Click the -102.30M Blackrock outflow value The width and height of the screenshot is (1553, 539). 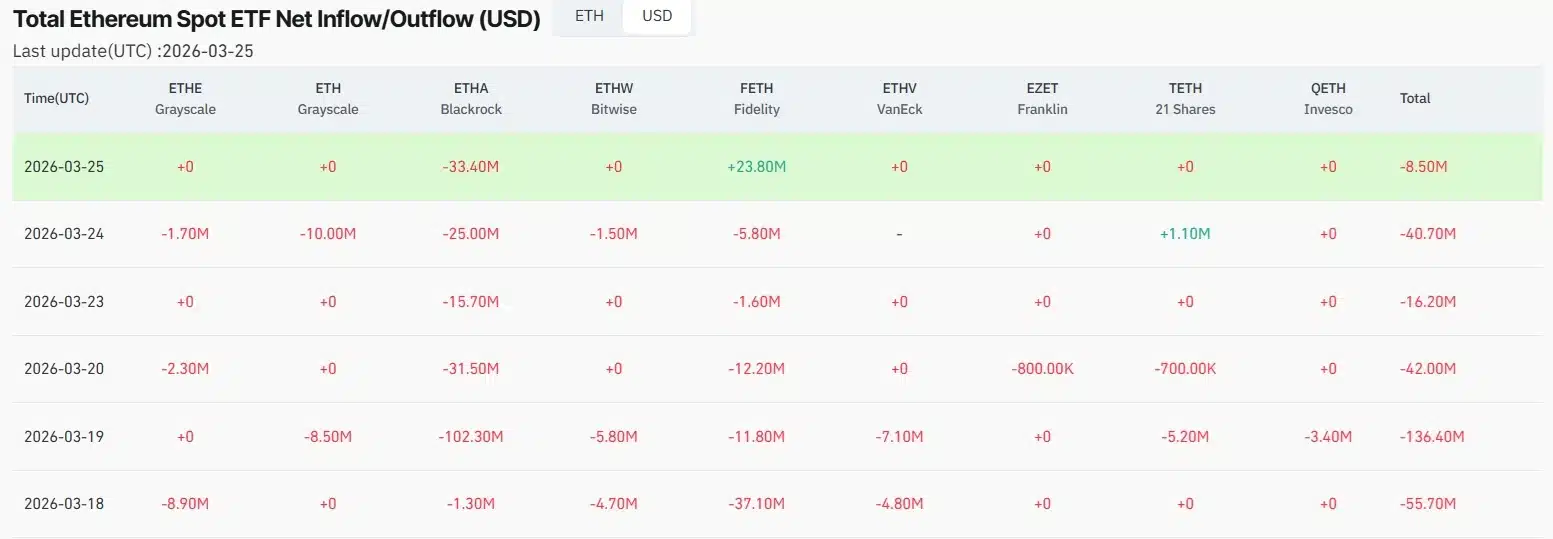coord(470,436)
